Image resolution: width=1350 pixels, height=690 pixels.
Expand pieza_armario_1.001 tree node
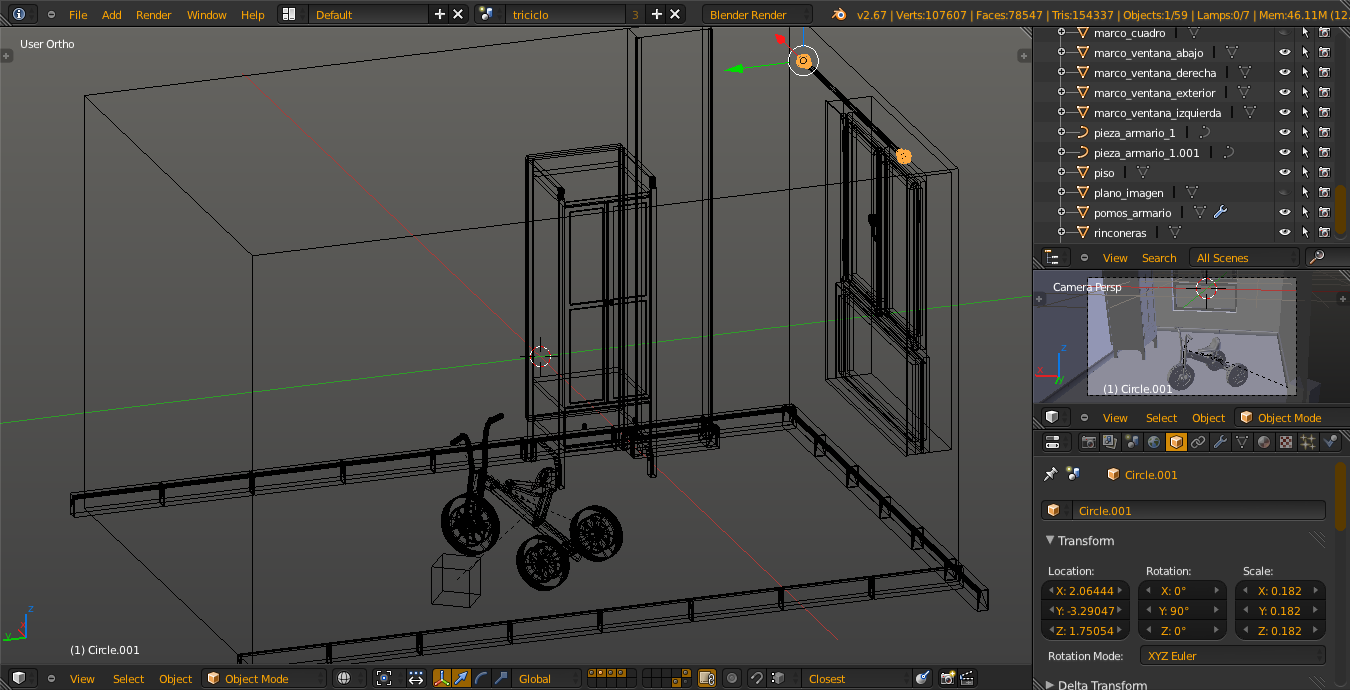point(1062,152)
